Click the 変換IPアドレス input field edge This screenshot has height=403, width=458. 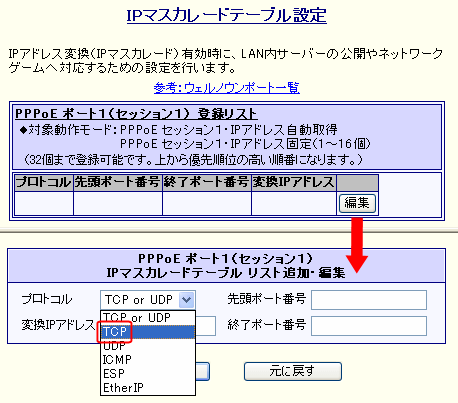click(206, 326)
